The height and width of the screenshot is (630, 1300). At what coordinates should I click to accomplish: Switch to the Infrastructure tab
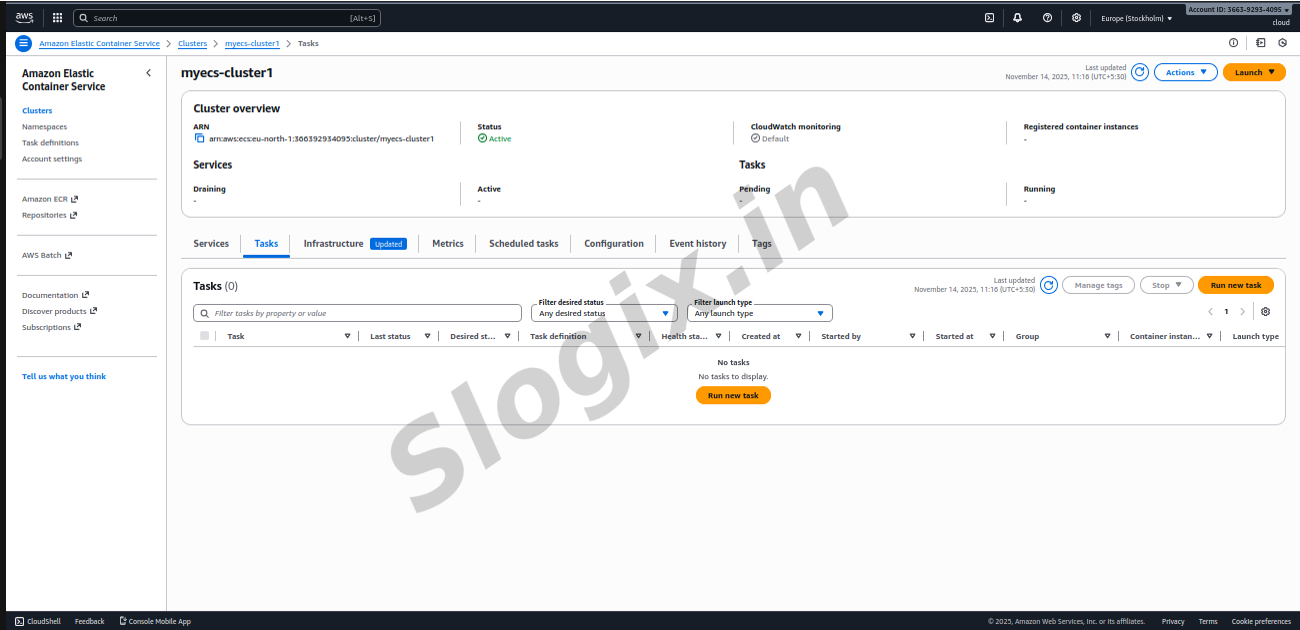tap(333, 244)
